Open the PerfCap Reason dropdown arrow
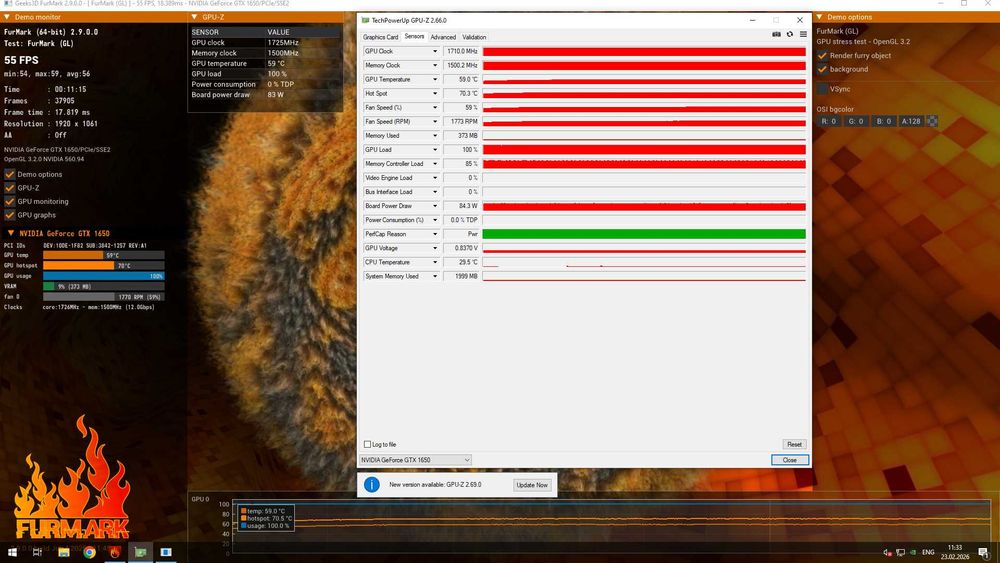This screenshot has height=563, width=1000. (435, 234)
